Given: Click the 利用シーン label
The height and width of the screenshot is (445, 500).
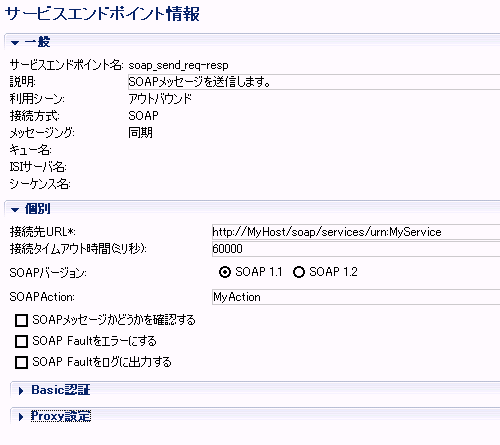Looking at the screenshot, I should (37, 99).
